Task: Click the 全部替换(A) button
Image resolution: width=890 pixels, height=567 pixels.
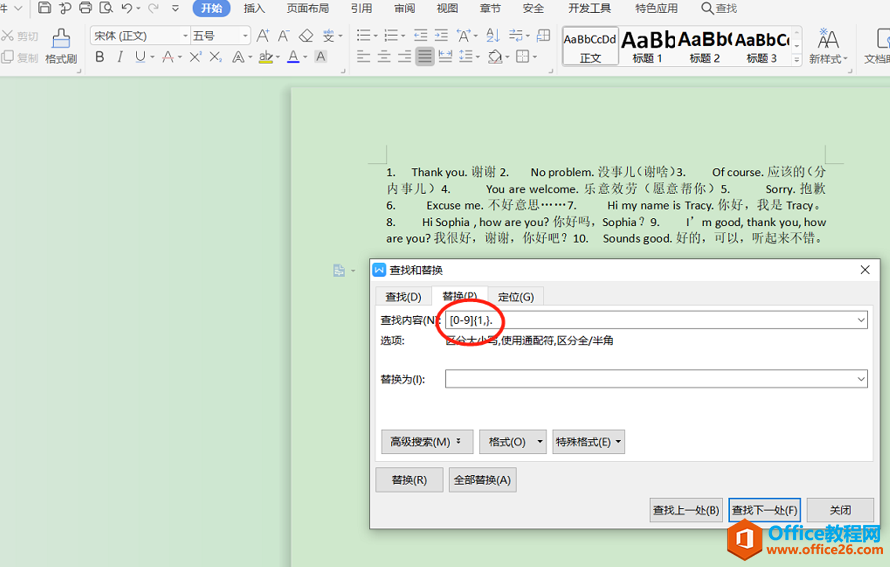Action: coord(482,480)
